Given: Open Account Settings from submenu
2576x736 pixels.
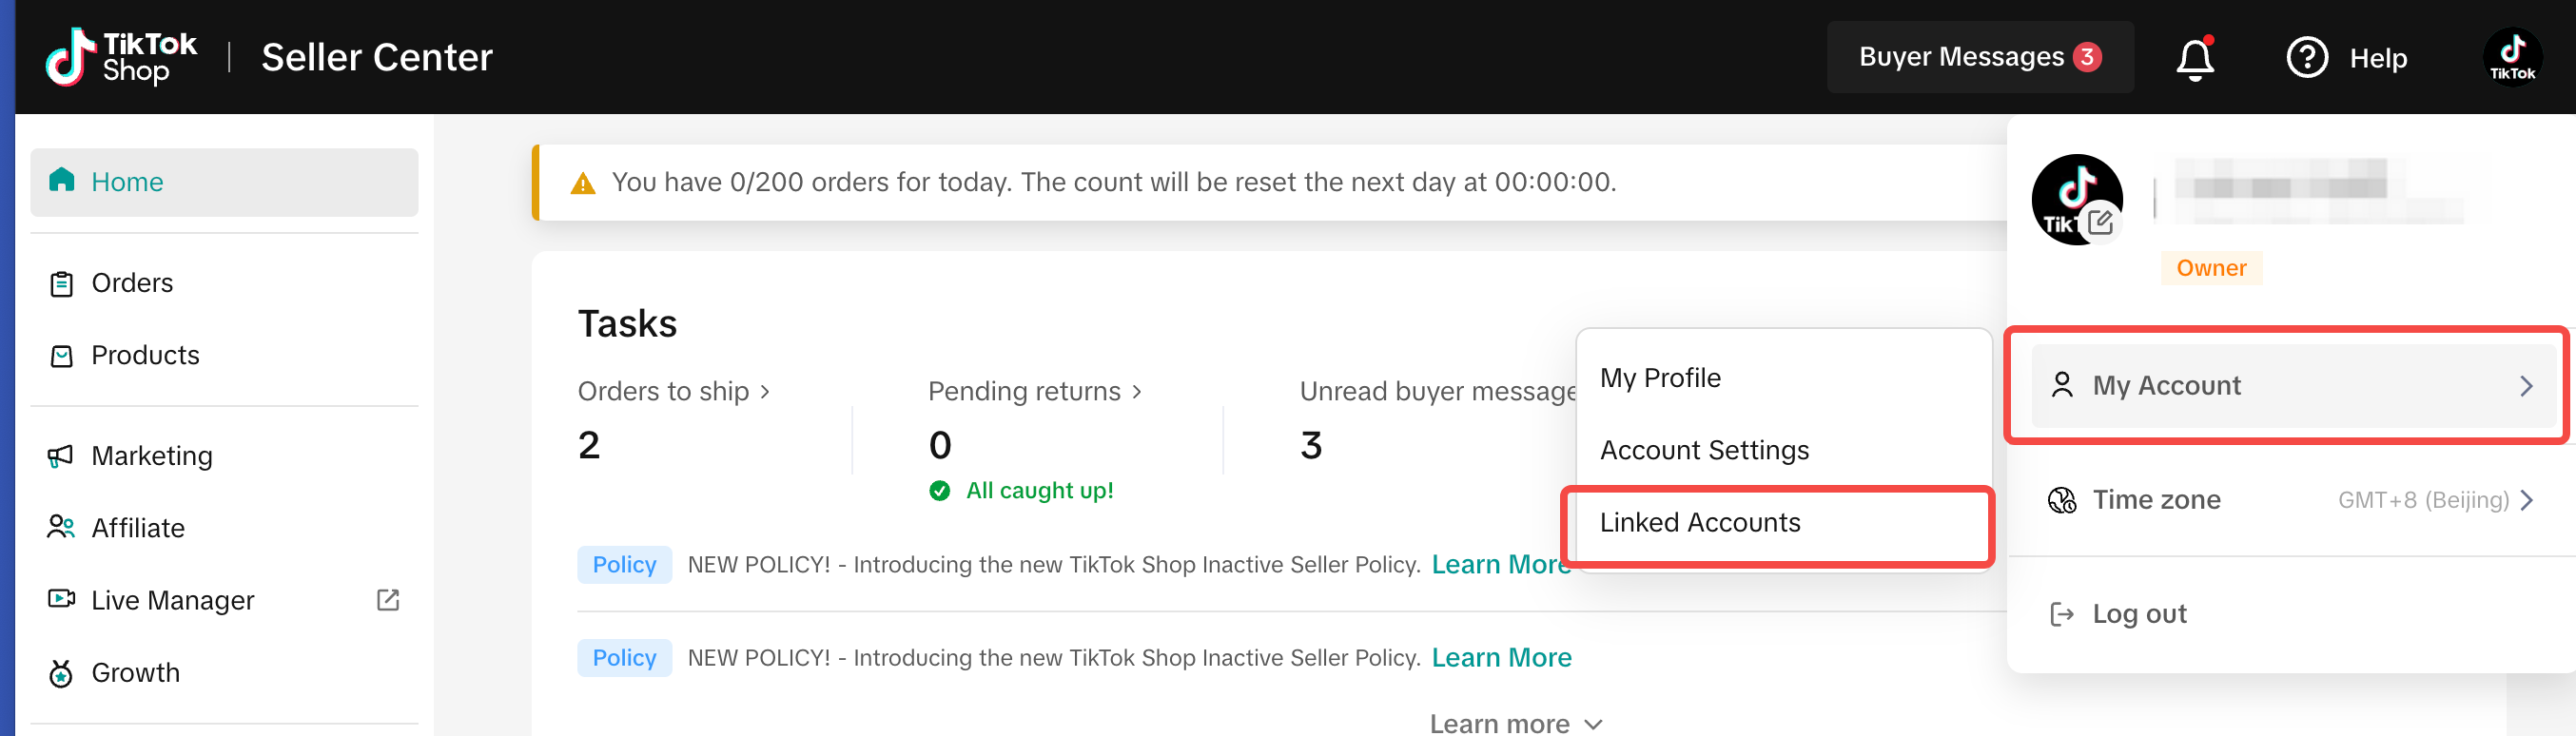Looking at the screenshot, I should (1704, 450).
